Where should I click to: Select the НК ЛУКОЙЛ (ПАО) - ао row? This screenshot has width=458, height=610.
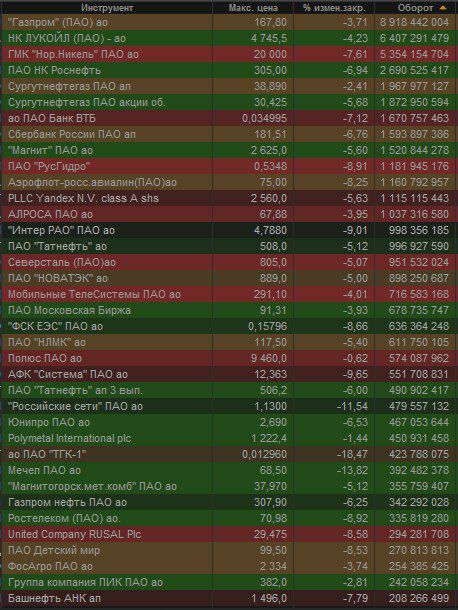click(229, 38)
